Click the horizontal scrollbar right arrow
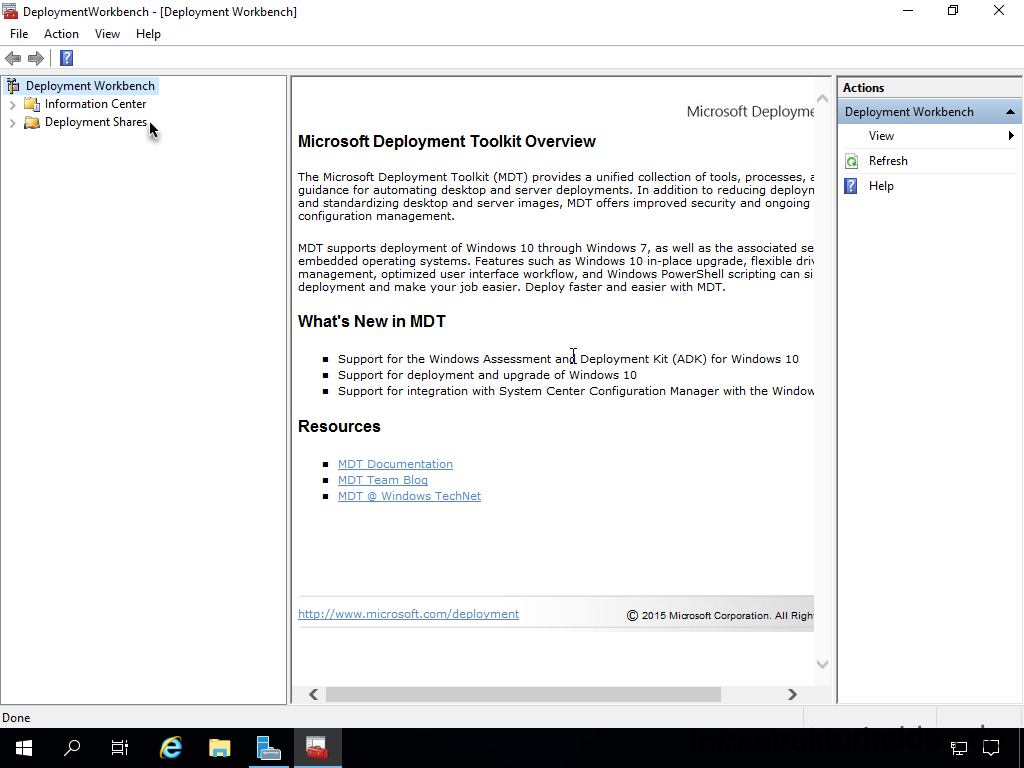The width and height of the screenshot is (1024, 768). point(792,694)
